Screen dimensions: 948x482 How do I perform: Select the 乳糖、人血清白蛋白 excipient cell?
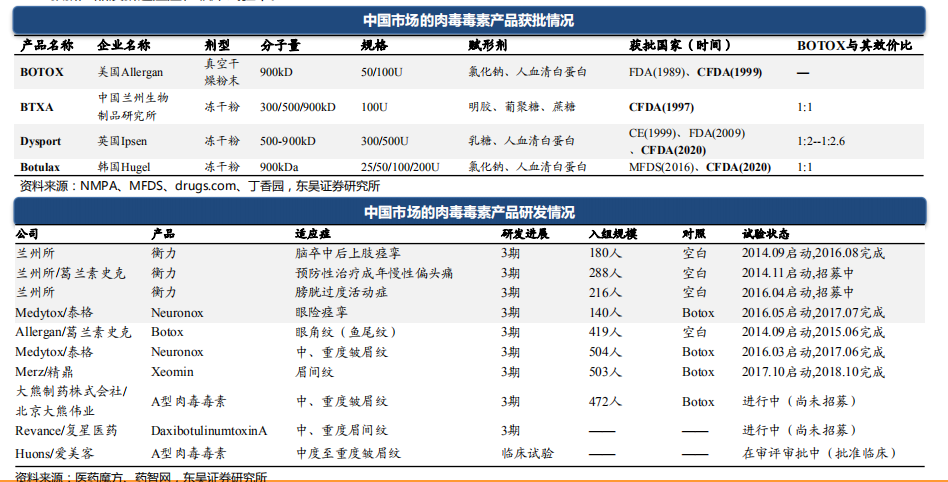pos(522,140)
